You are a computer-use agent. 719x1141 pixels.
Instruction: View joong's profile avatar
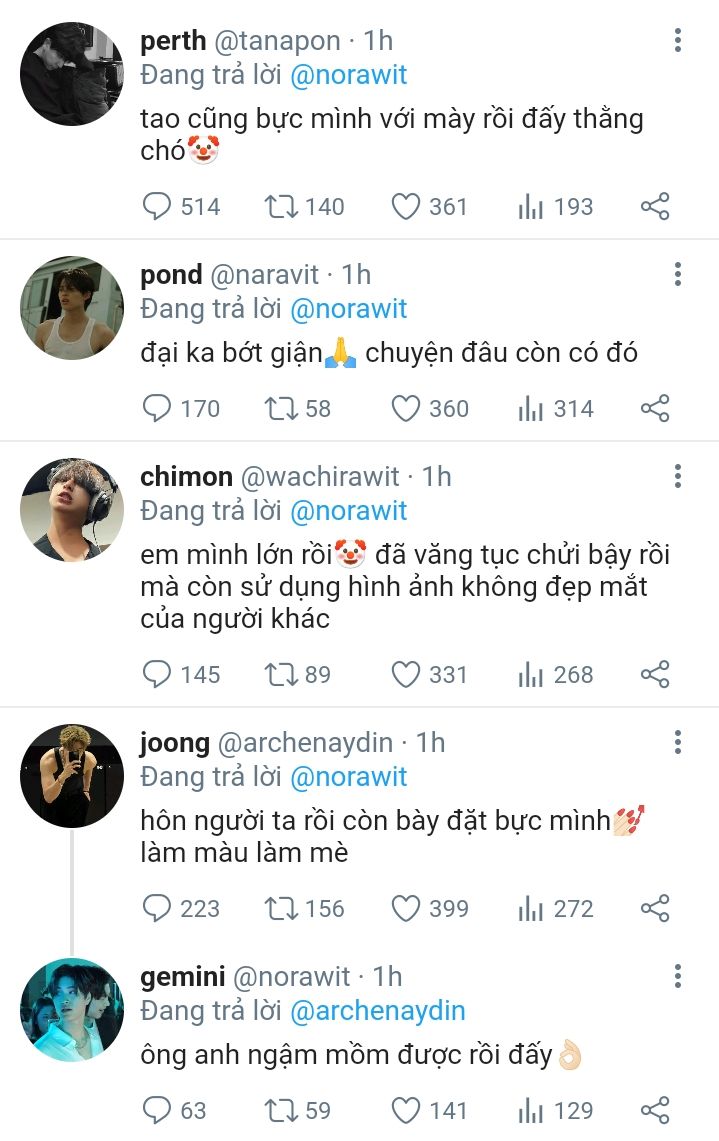coord(71,776)
